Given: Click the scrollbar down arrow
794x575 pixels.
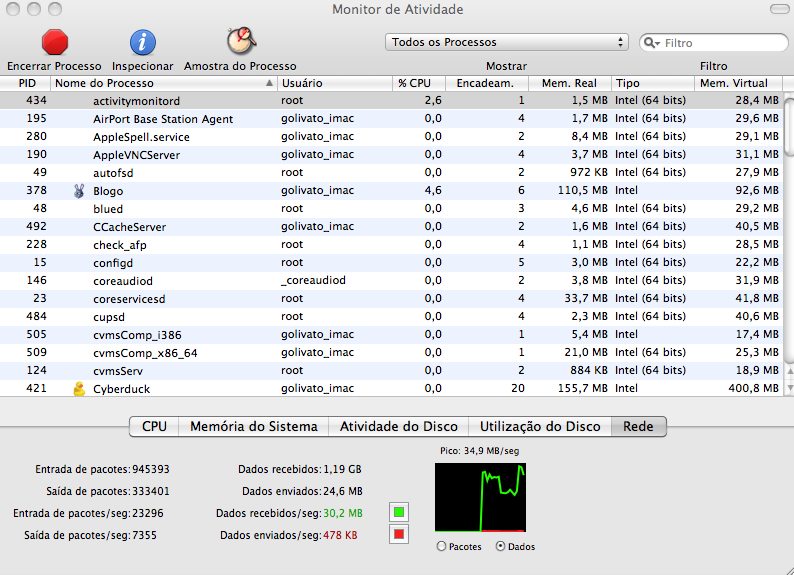Looking at the screenshot, I should pos(789,388).
